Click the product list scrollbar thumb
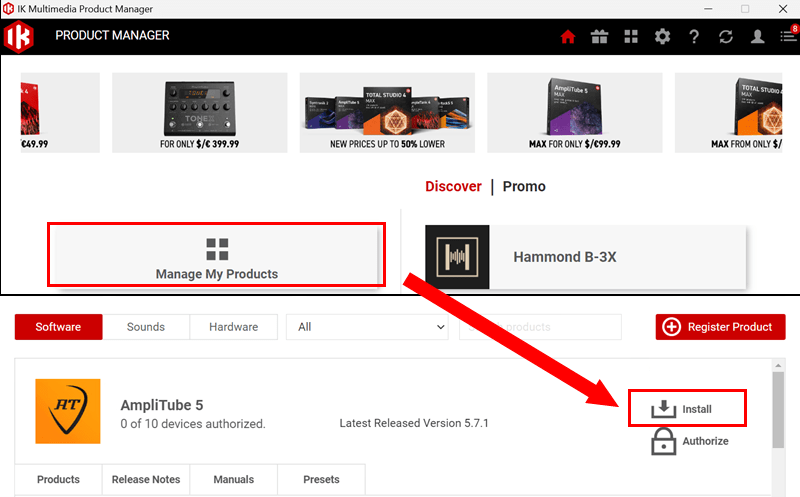Viewport: 800px width, 497px height. point(778,410)
